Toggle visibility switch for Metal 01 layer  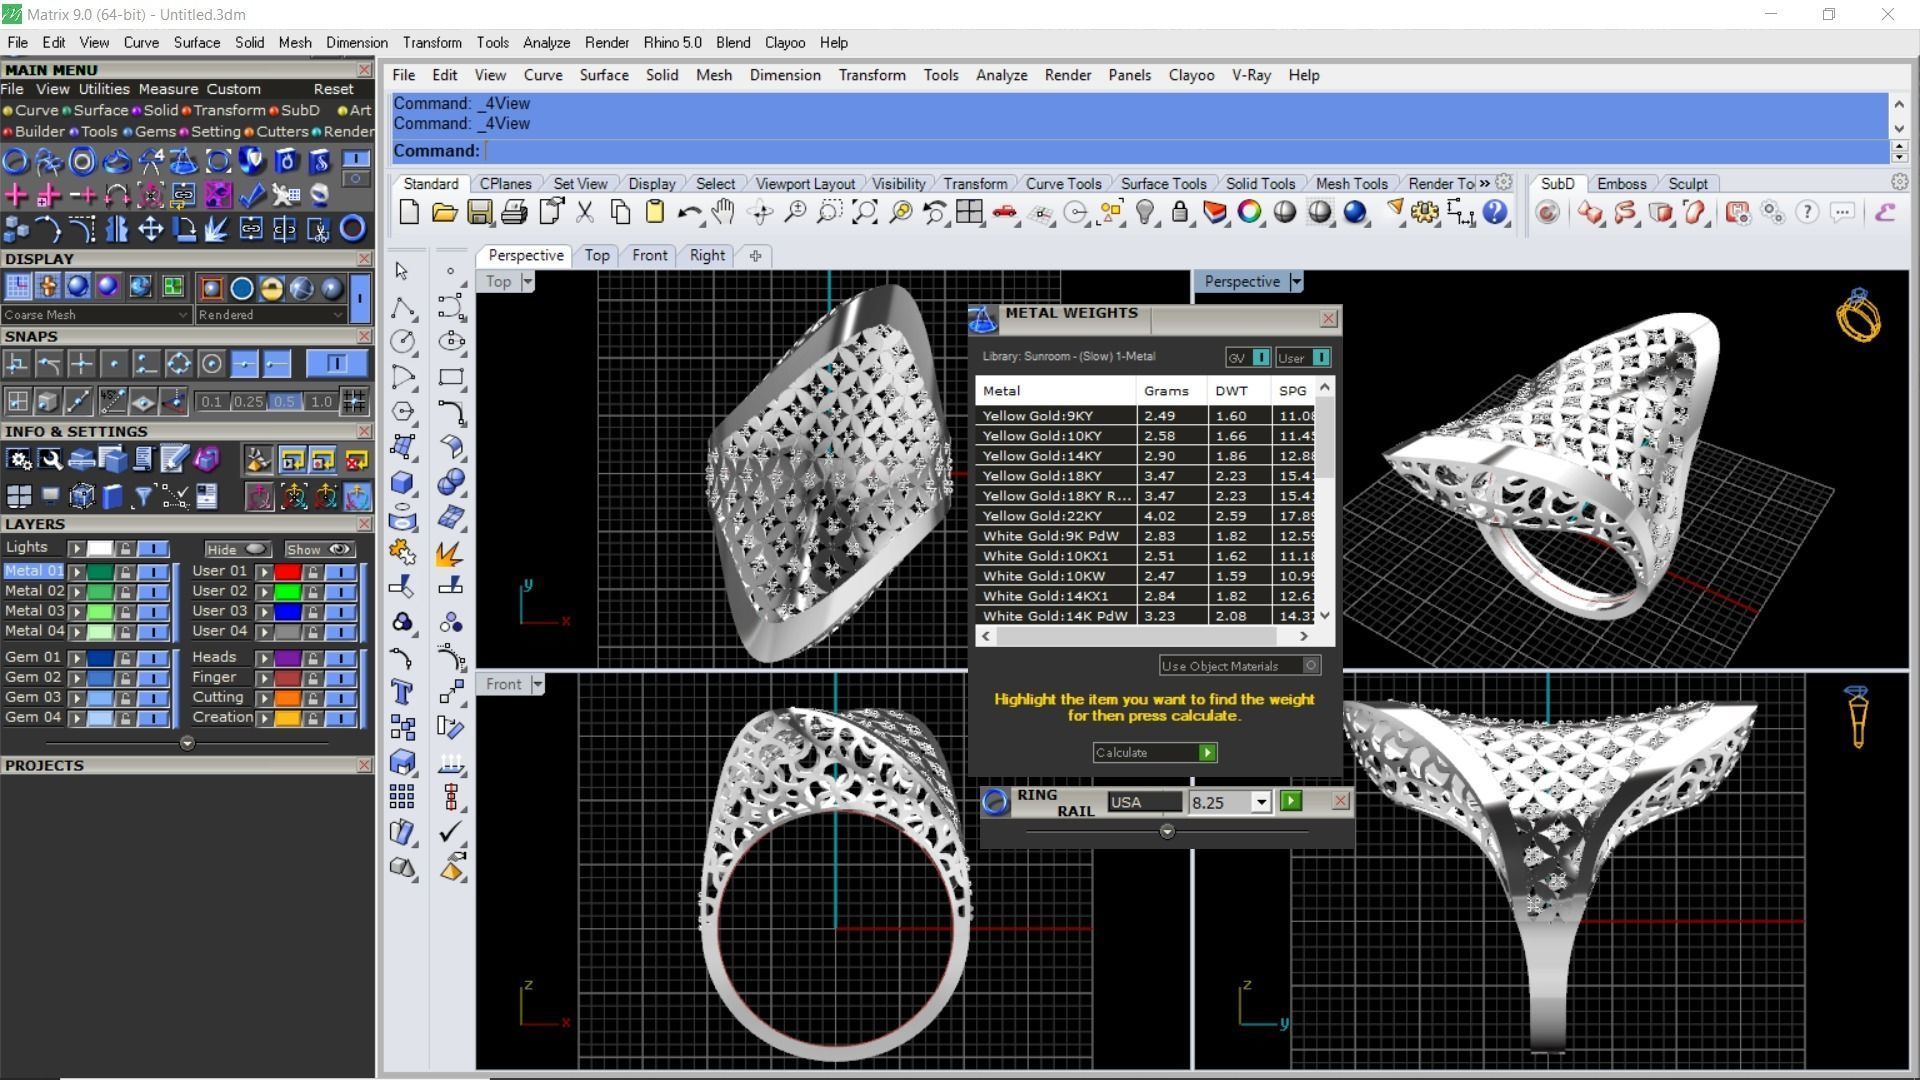tap(153, 571)
